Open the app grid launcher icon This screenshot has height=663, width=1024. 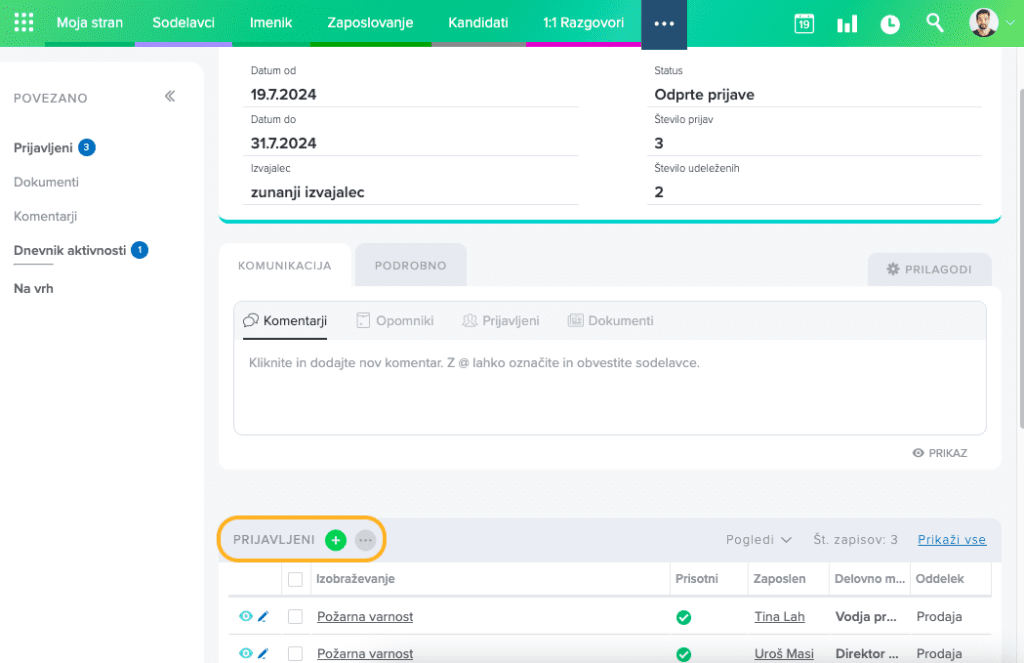click(24, 23)
